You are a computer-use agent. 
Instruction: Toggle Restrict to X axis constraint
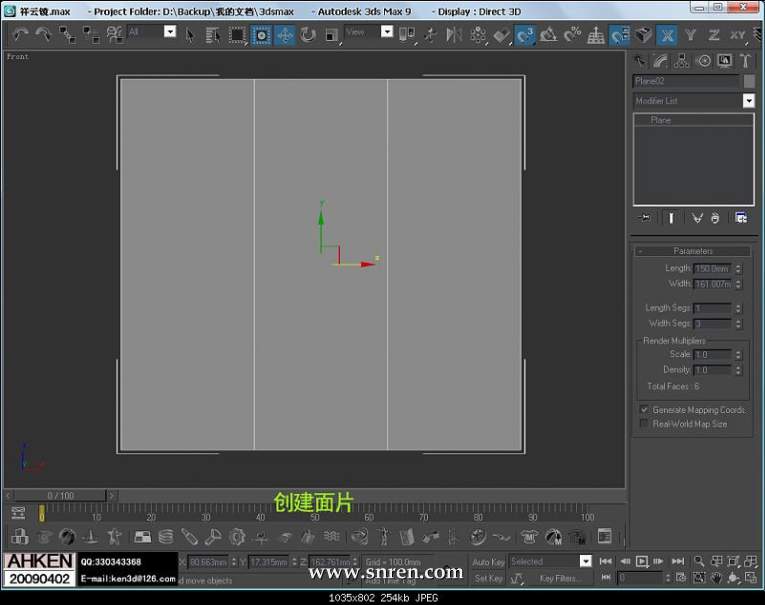667,35
